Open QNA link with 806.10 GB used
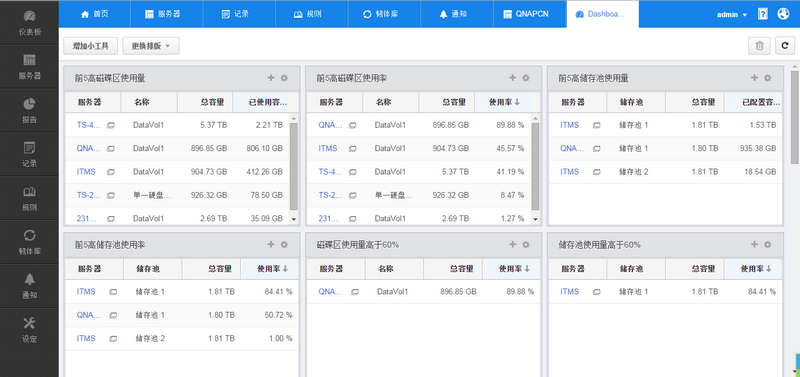 point(88,148)
